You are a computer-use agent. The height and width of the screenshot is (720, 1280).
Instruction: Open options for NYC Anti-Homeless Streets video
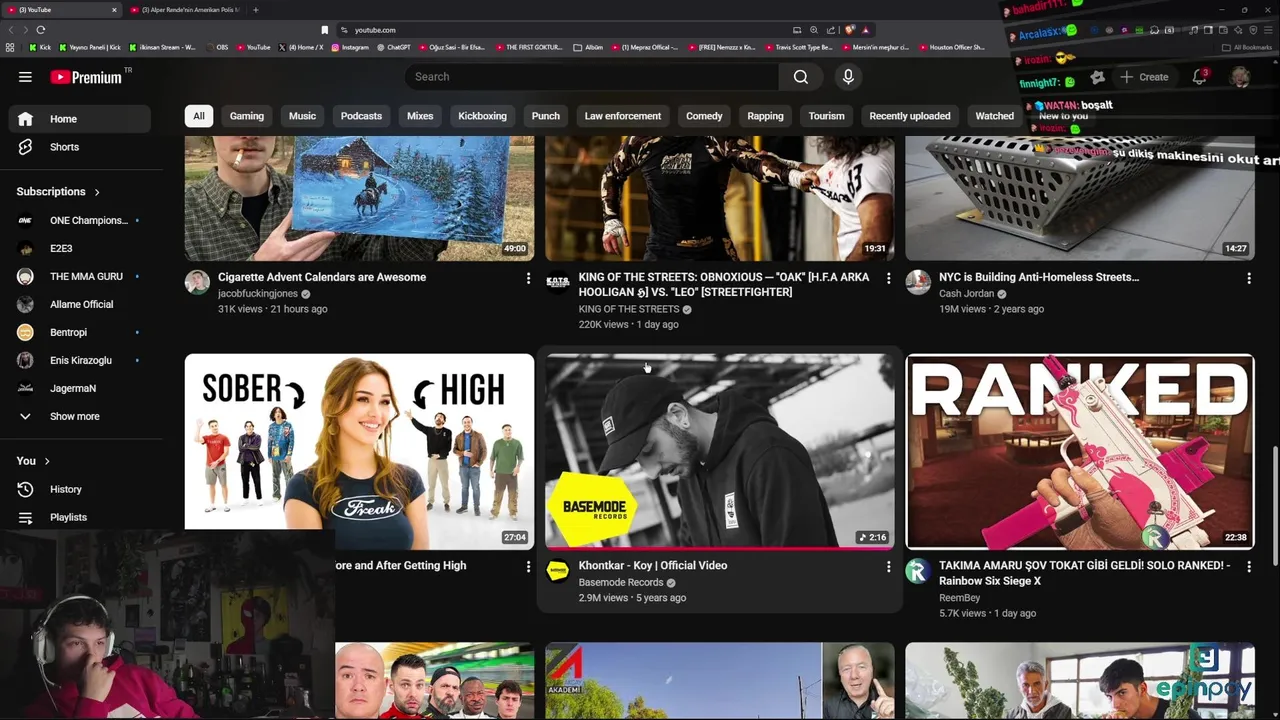1248,278
